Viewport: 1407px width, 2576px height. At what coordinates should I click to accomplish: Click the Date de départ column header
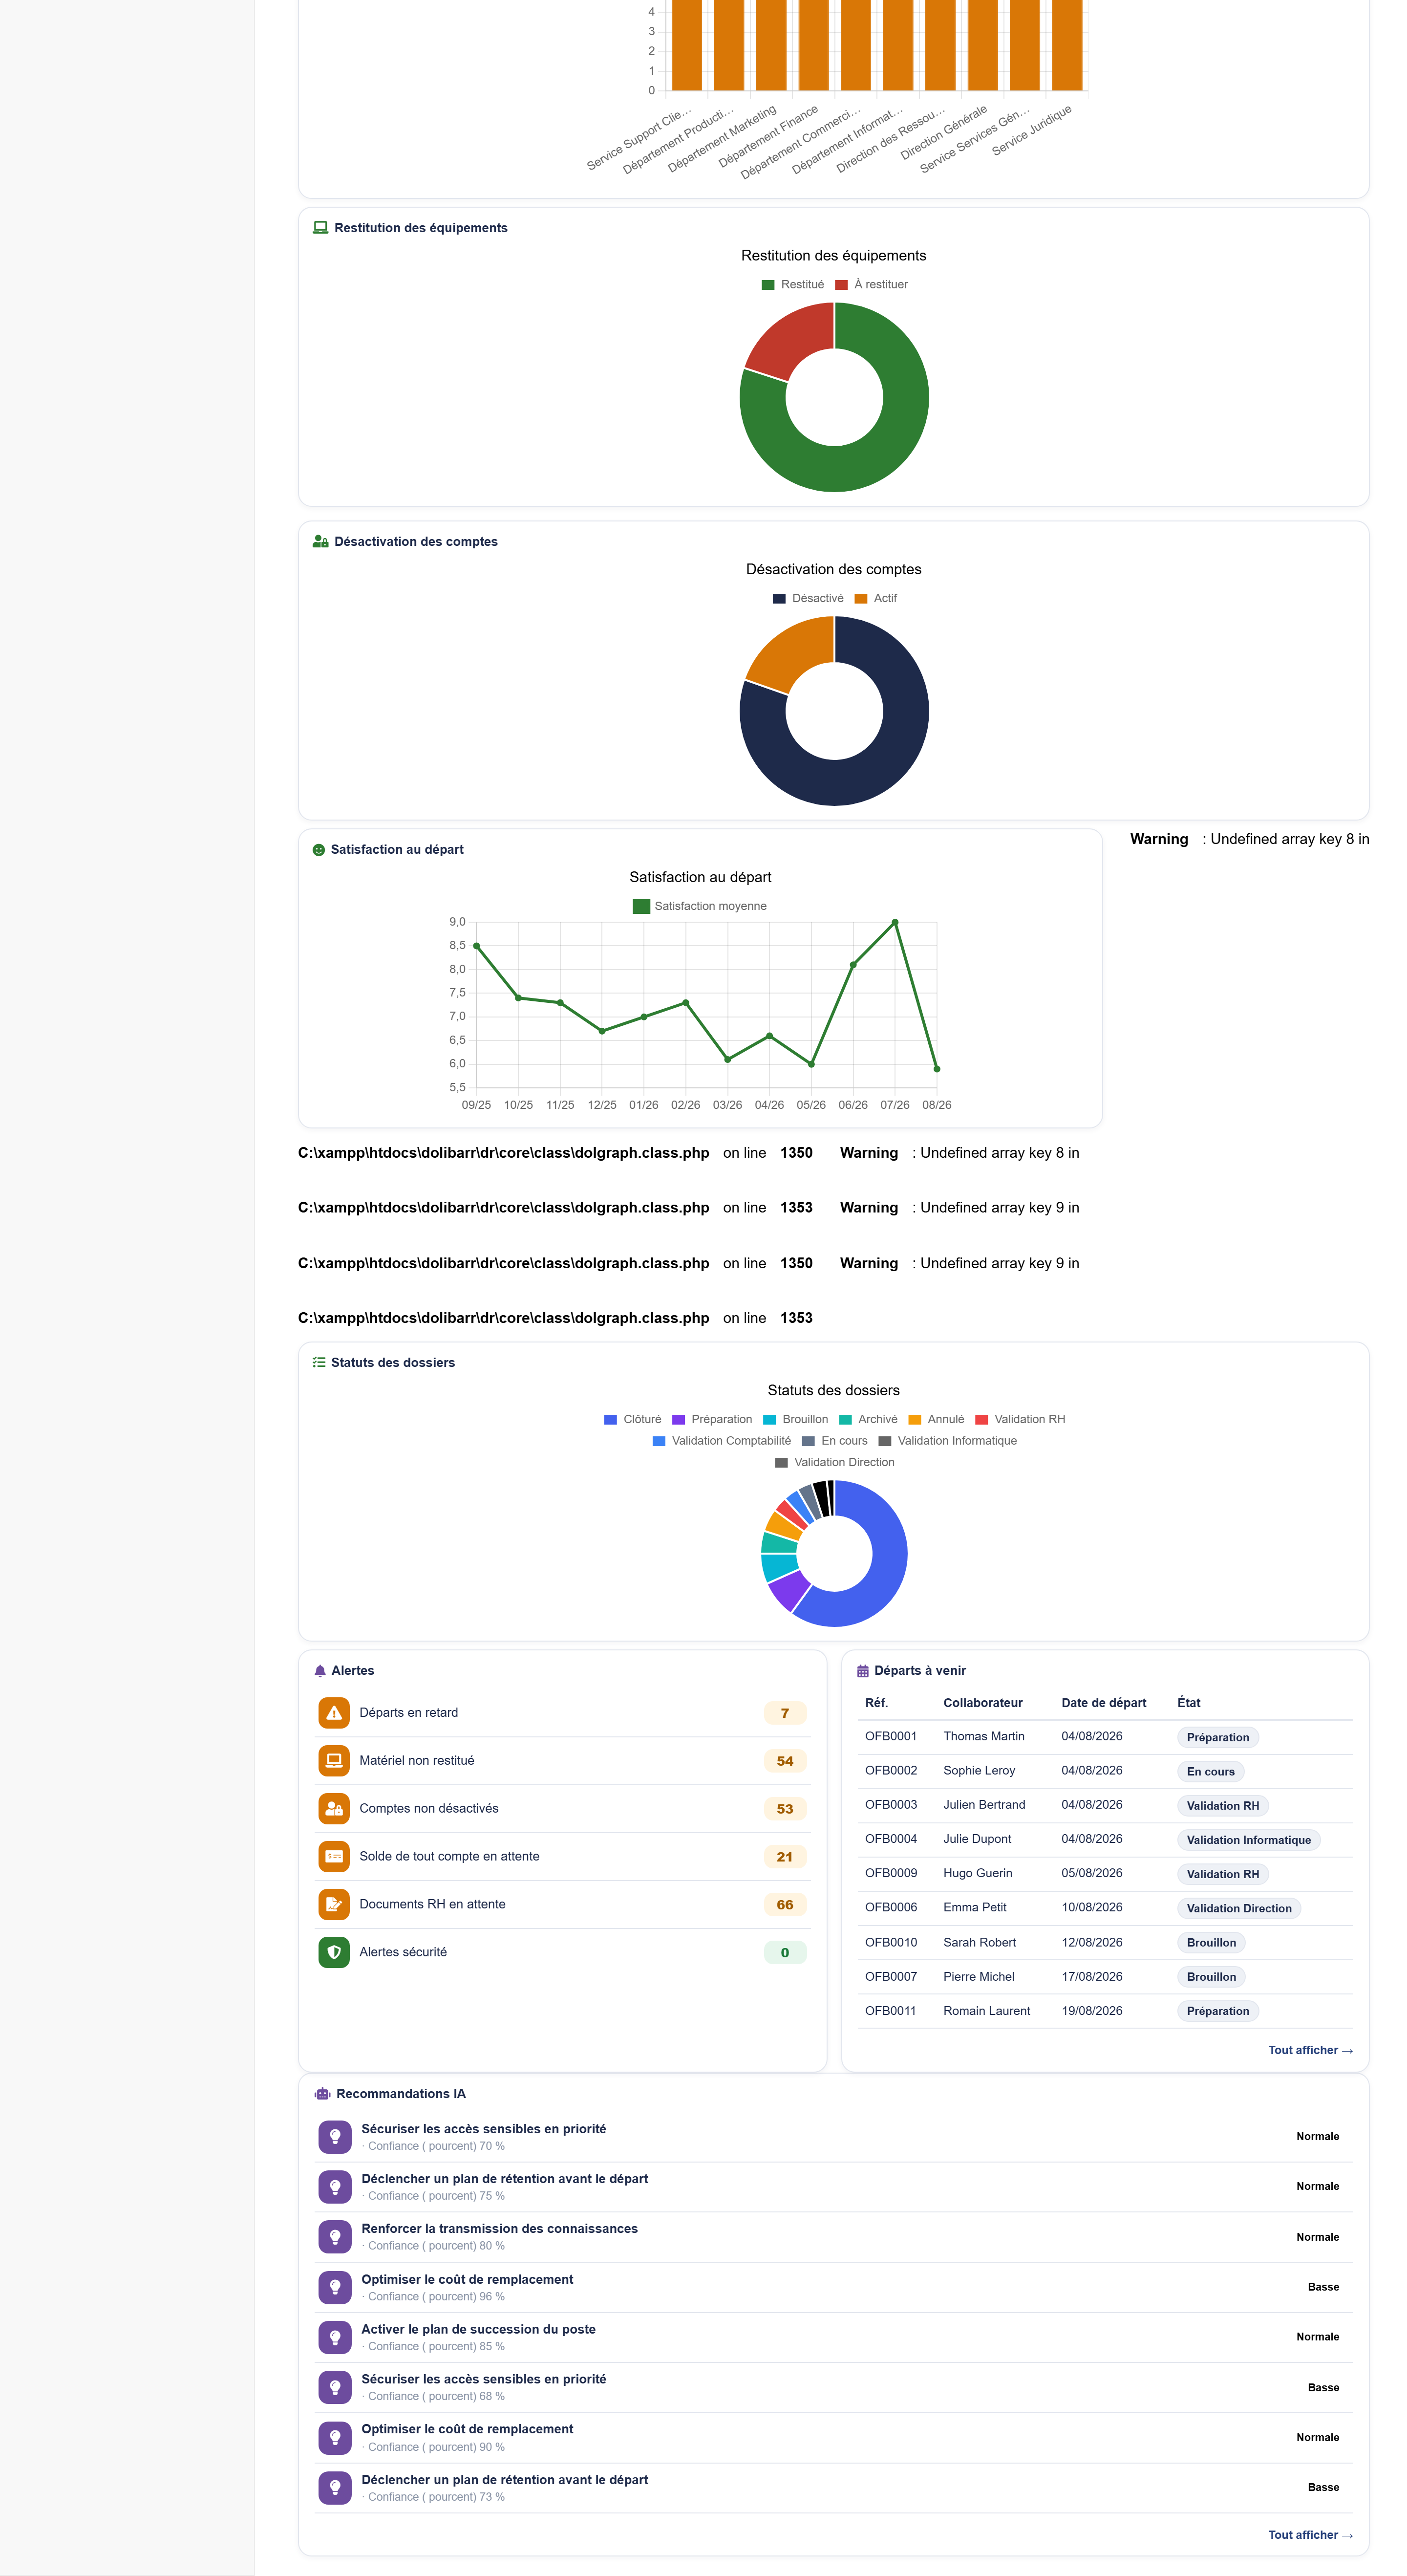[x=1104, y=1703]
